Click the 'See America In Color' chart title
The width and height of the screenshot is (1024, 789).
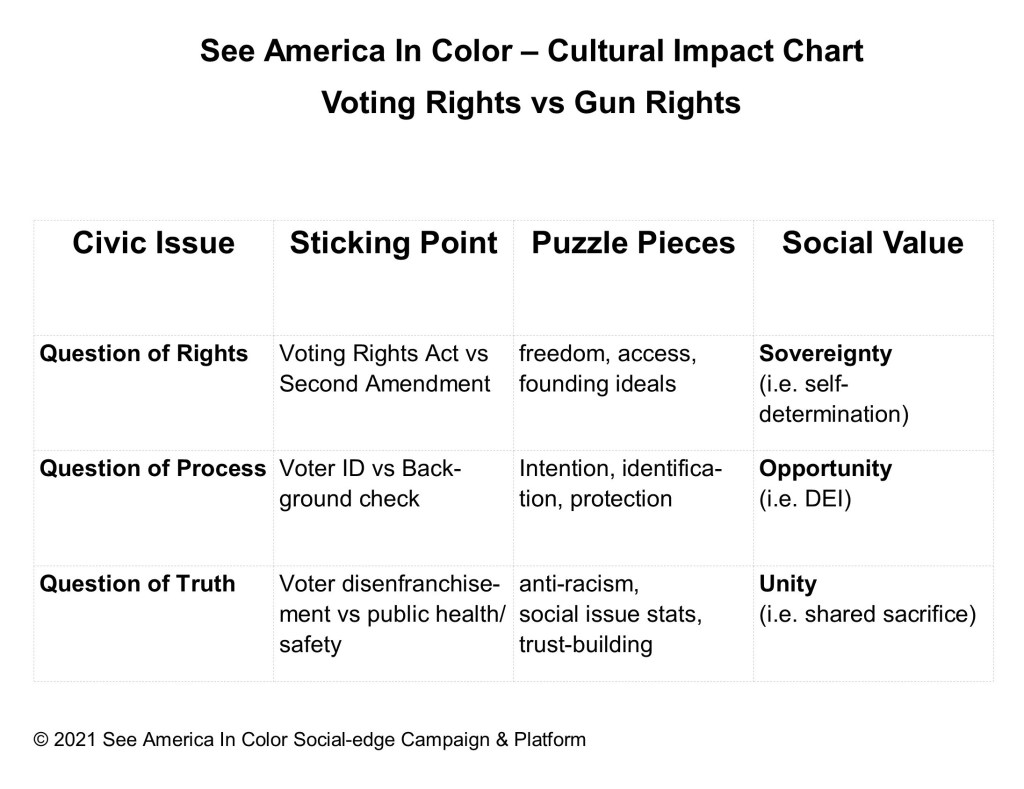531,52
